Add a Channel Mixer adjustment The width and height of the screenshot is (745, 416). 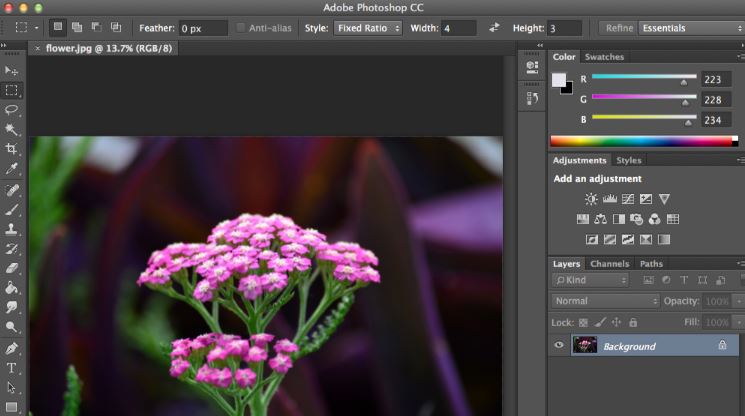[655, 219]
